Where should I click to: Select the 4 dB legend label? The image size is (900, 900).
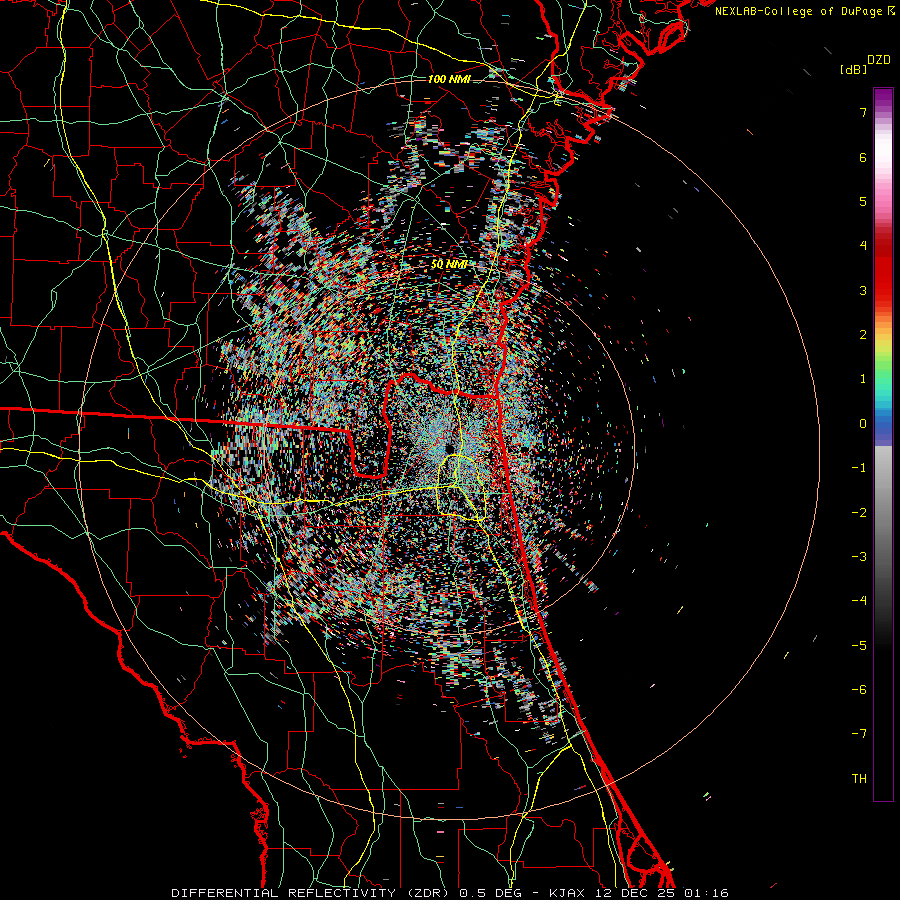tap(863, 246)
